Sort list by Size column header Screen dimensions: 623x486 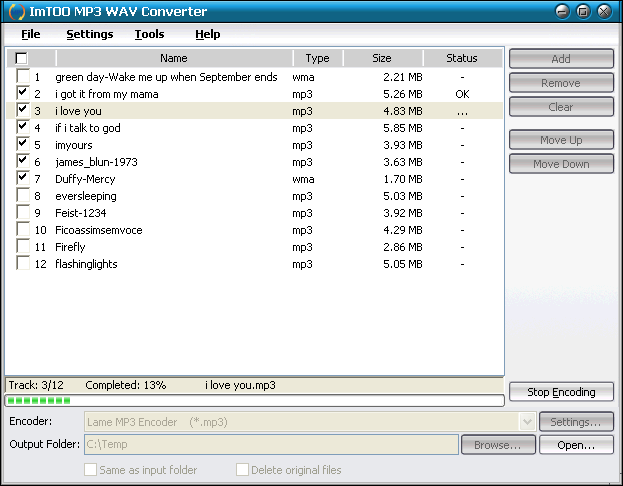coord(382,58)
